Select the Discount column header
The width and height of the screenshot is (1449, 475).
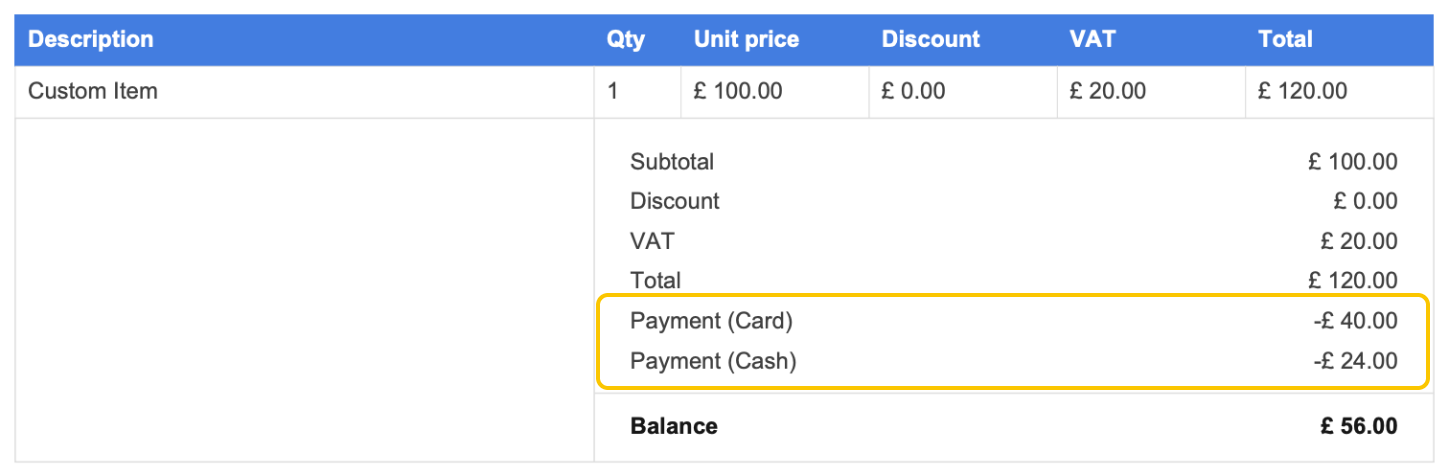click(931, 40)
